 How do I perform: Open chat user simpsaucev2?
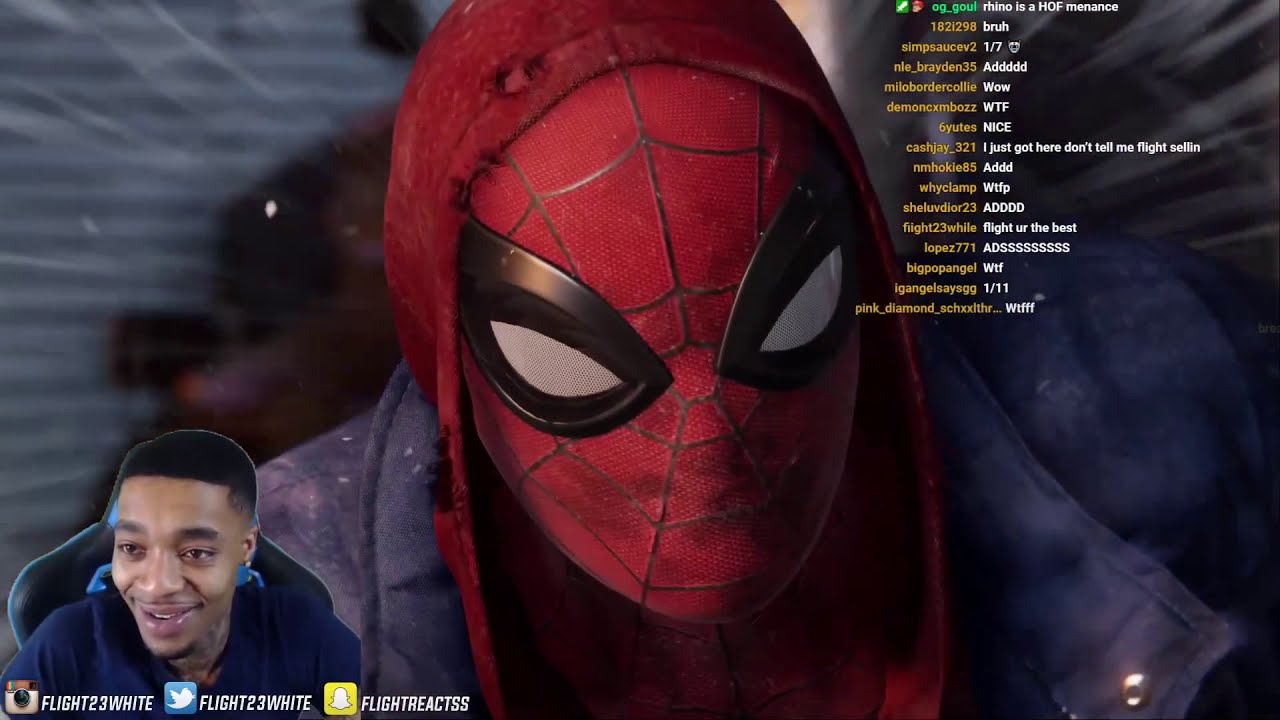(x=939, y=47)
